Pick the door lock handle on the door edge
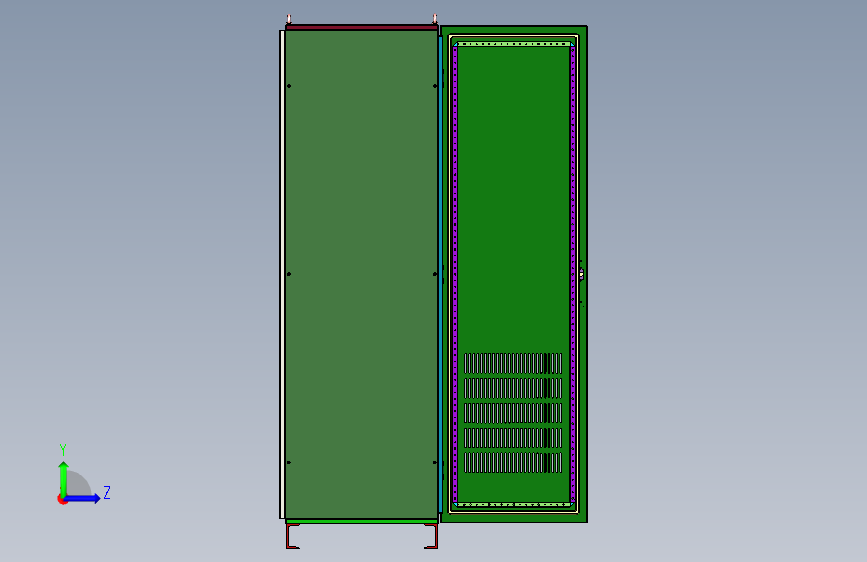The height and width of the screenshot is (562, 867). [581, 274]
